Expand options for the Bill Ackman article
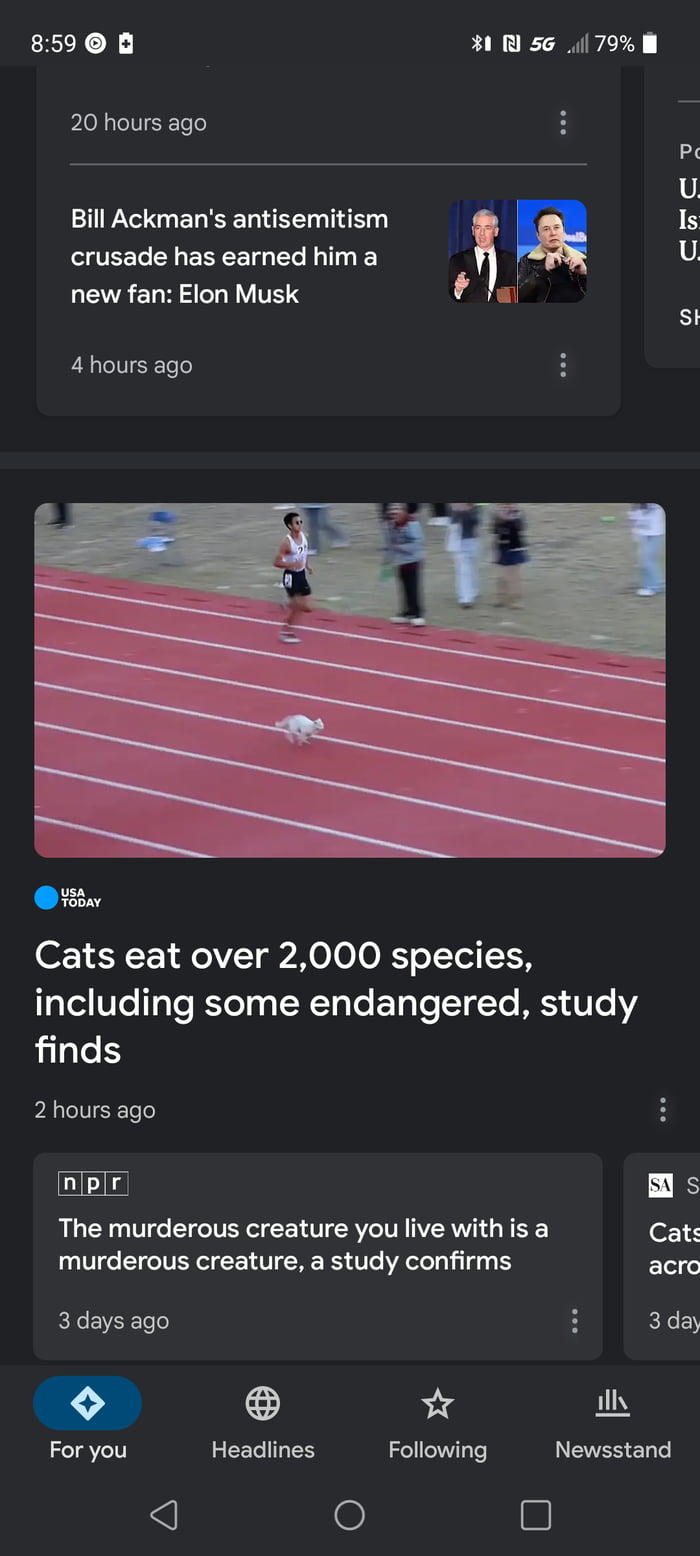 pos(563,366)
